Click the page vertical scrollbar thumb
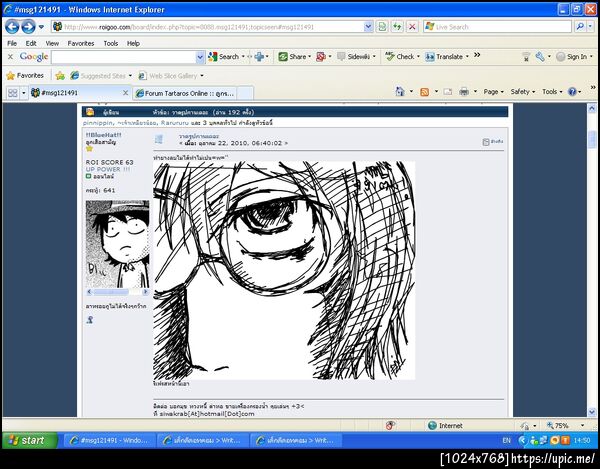The image size is (600, 469). (592, 139)
